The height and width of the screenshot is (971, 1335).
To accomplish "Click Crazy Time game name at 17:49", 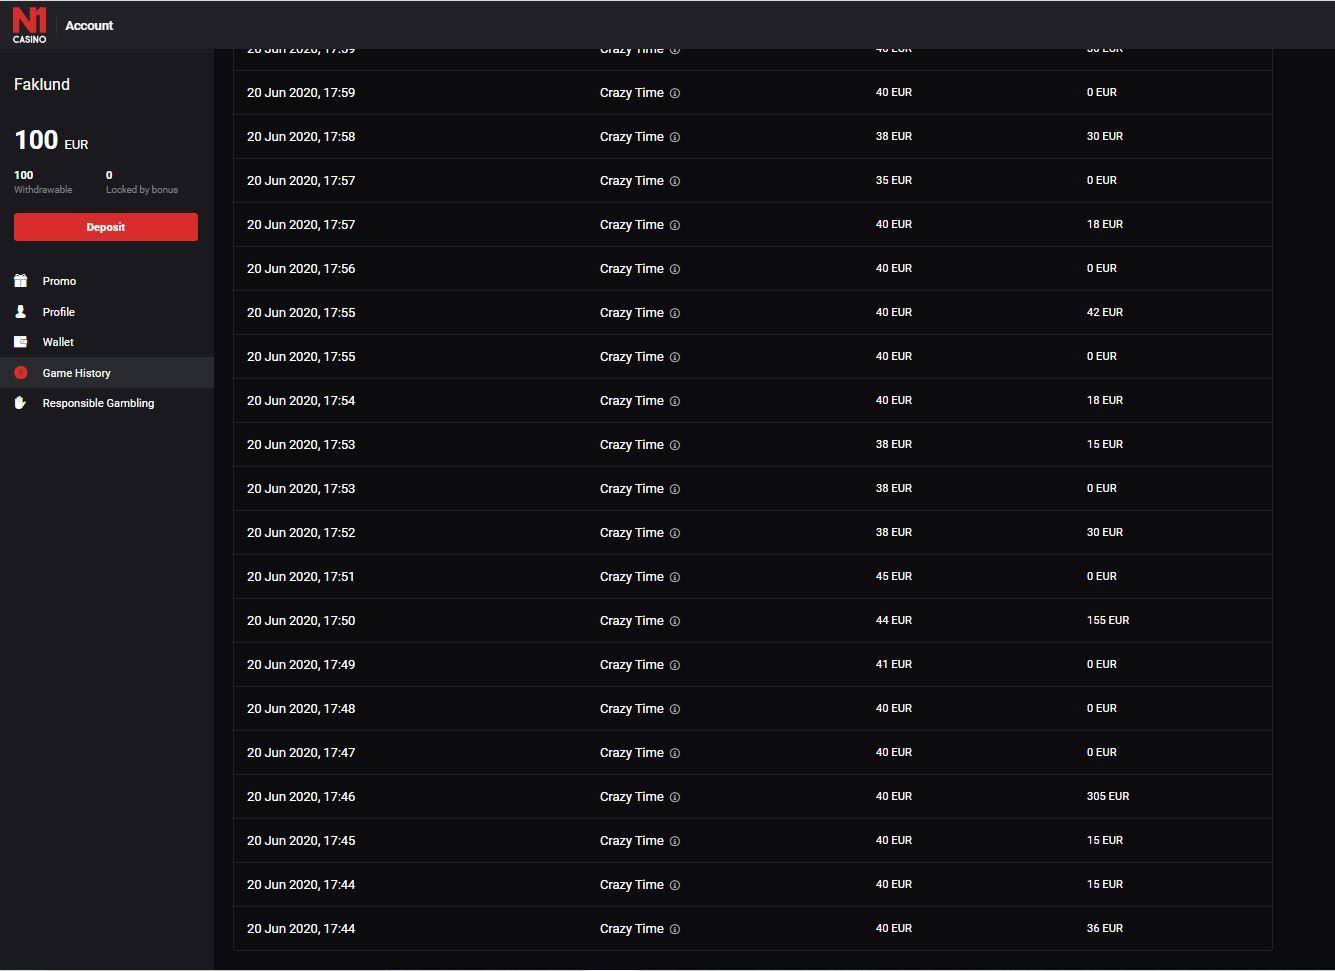I will click(631, 665).
